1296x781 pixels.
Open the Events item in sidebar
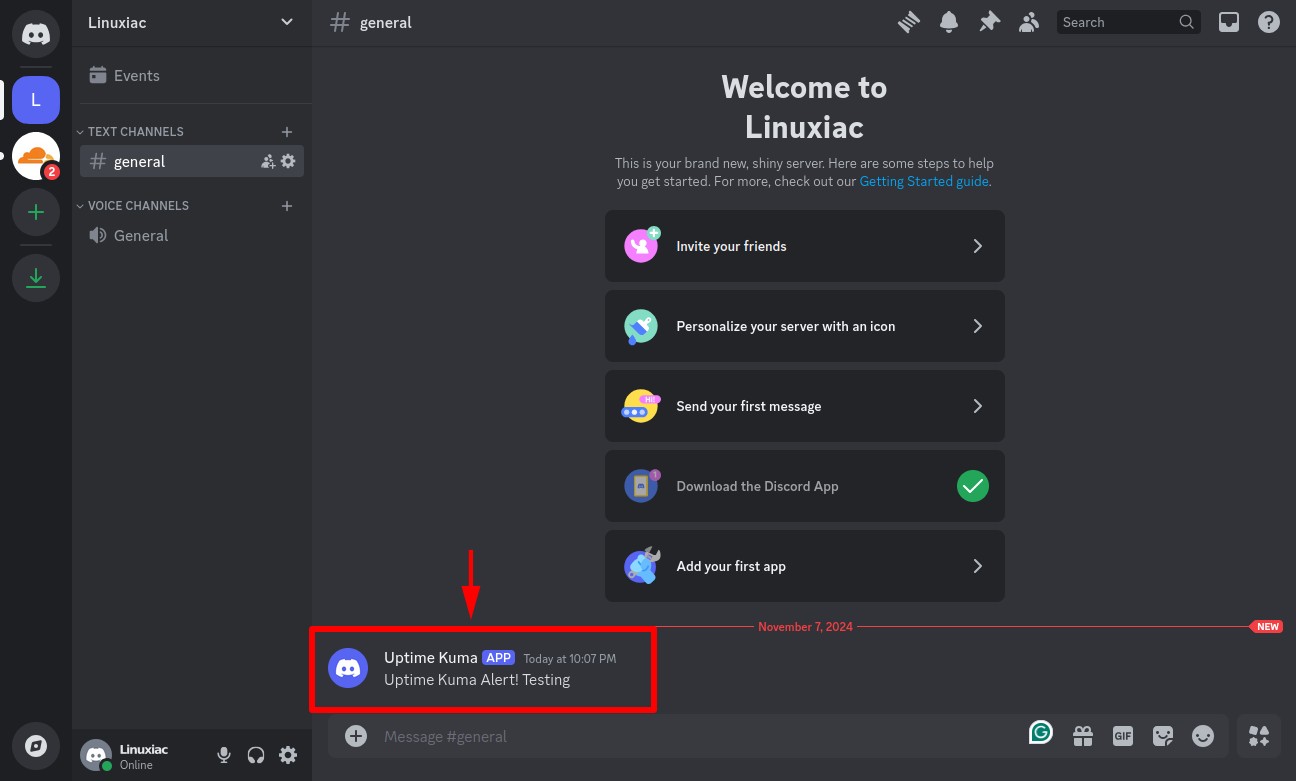pos(191,75)
